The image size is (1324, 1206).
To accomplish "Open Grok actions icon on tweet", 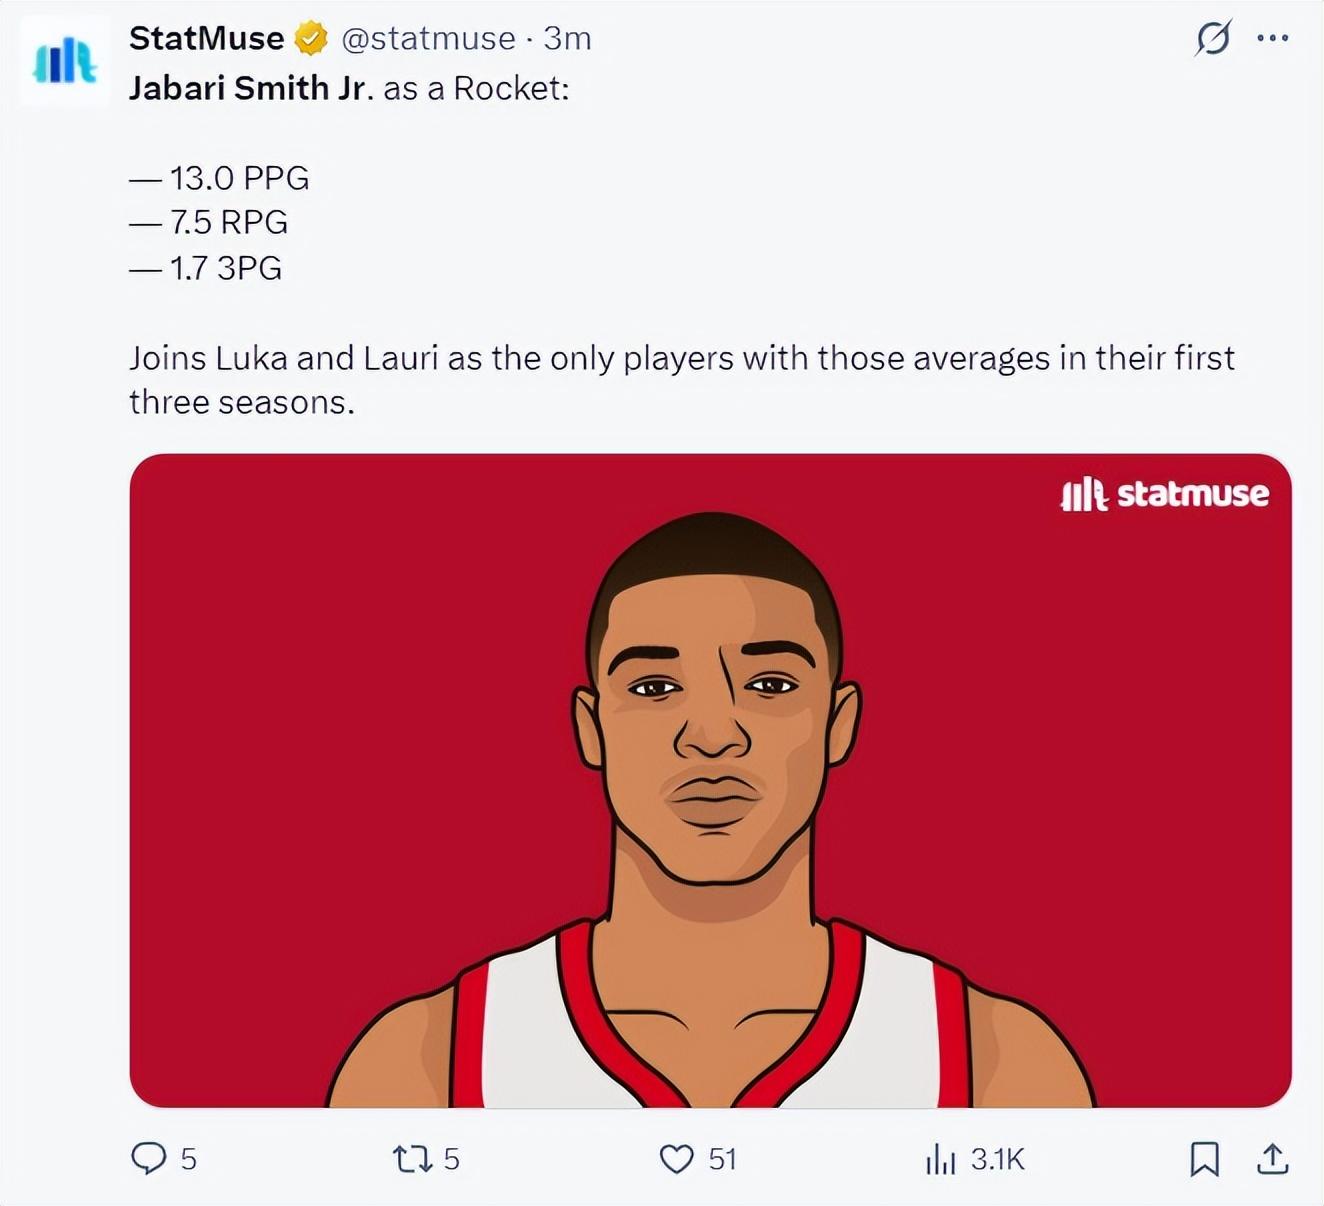I will (1212, 39).
